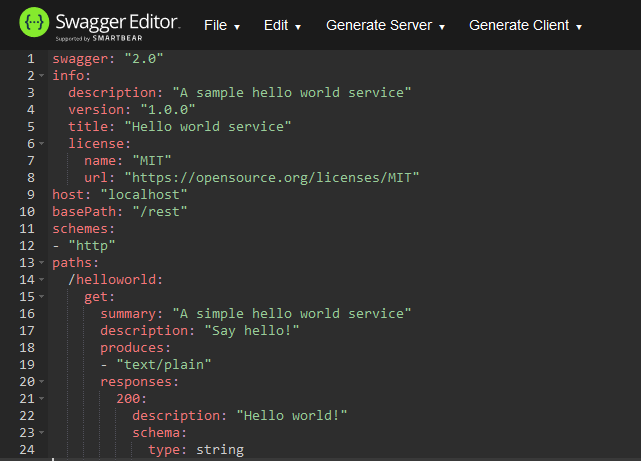Click the basePath "/rest" value
This screenshot has height=461, width=641.
tap(160, 212)
